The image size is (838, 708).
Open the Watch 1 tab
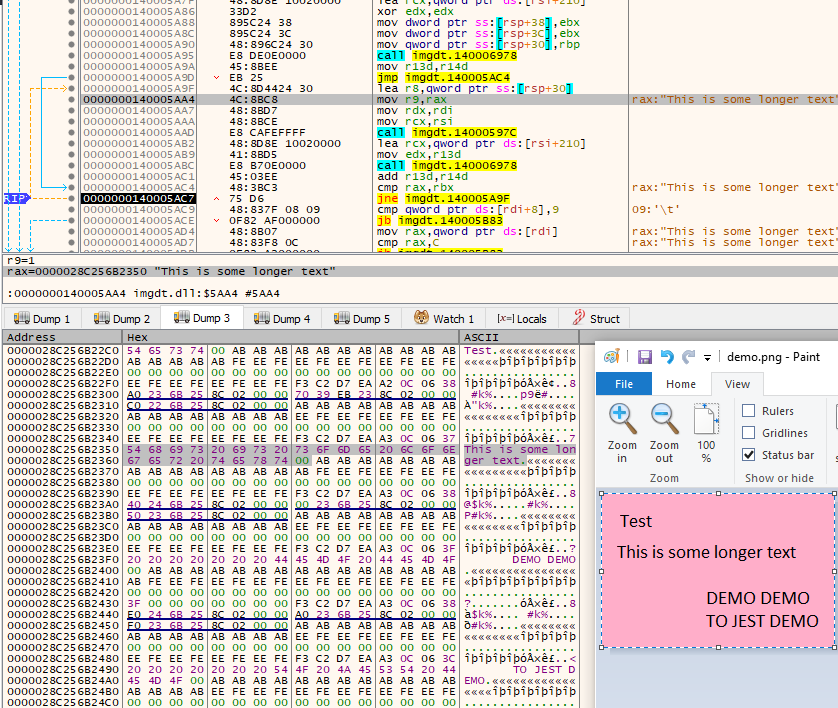(x=444, y=318)
